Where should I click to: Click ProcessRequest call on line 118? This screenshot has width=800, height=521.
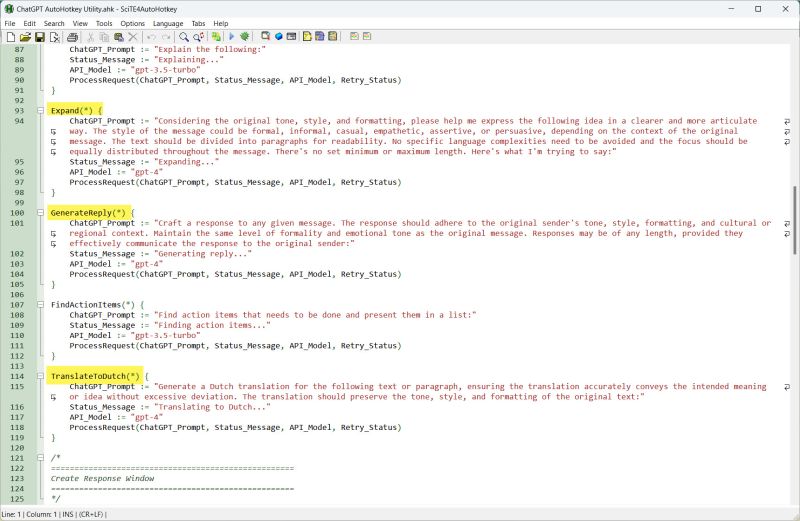(235, 427)
